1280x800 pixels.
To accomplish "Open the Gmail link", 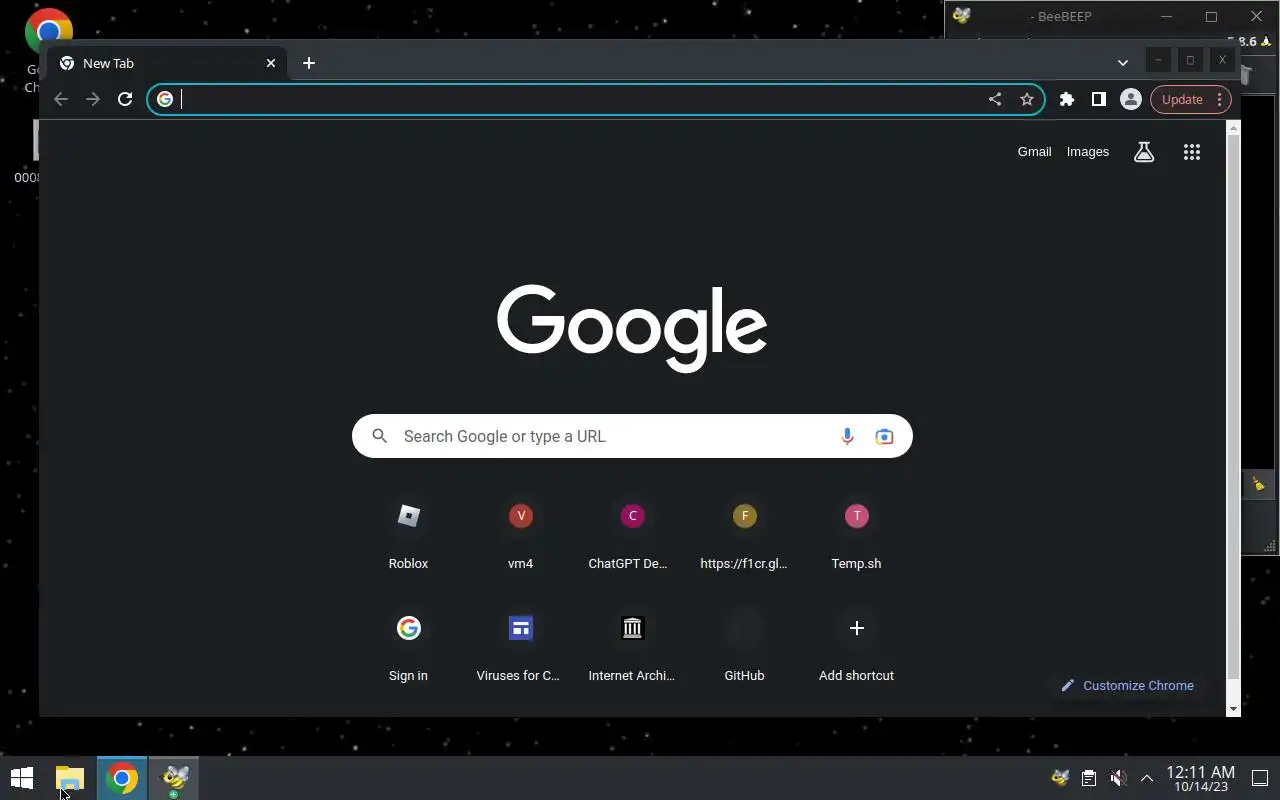I will (1034, 152).
